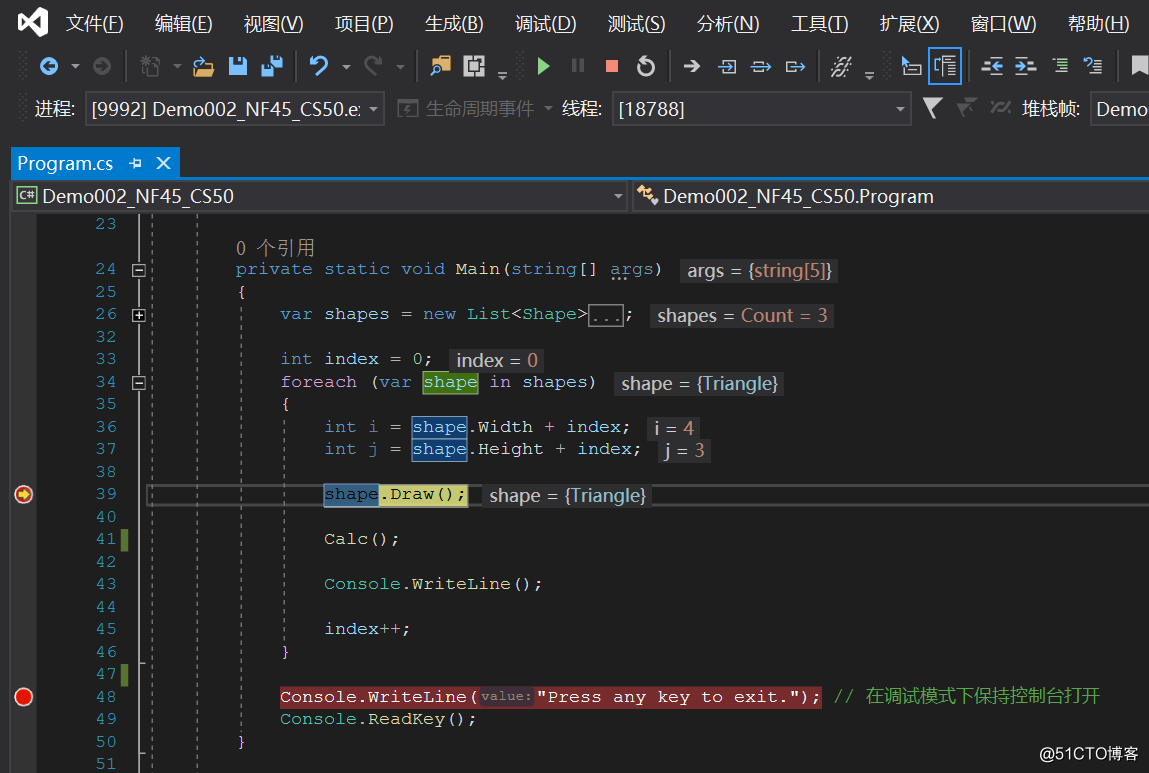Viewport: 1149px width, 773px height.
Task: Close the Program.cs tab
Action: pyautogui.click(x=163, y=163)
